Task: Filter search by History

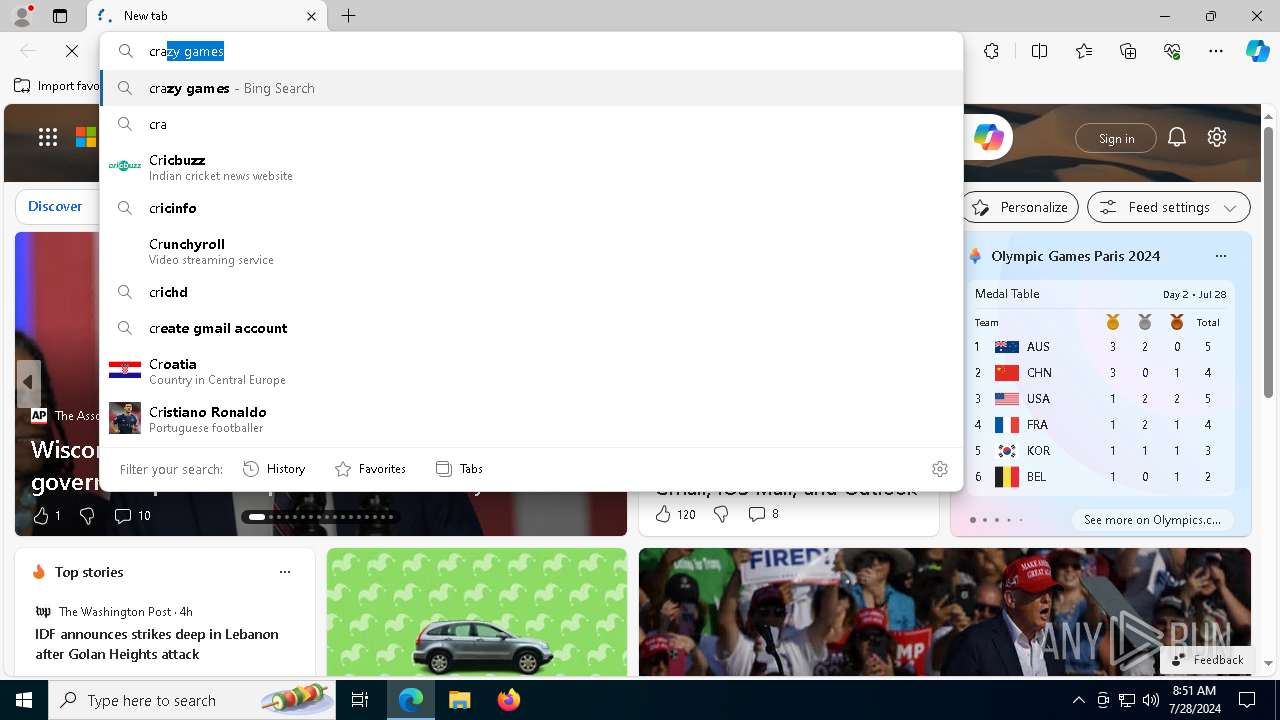Action: [x=274, y=468]
